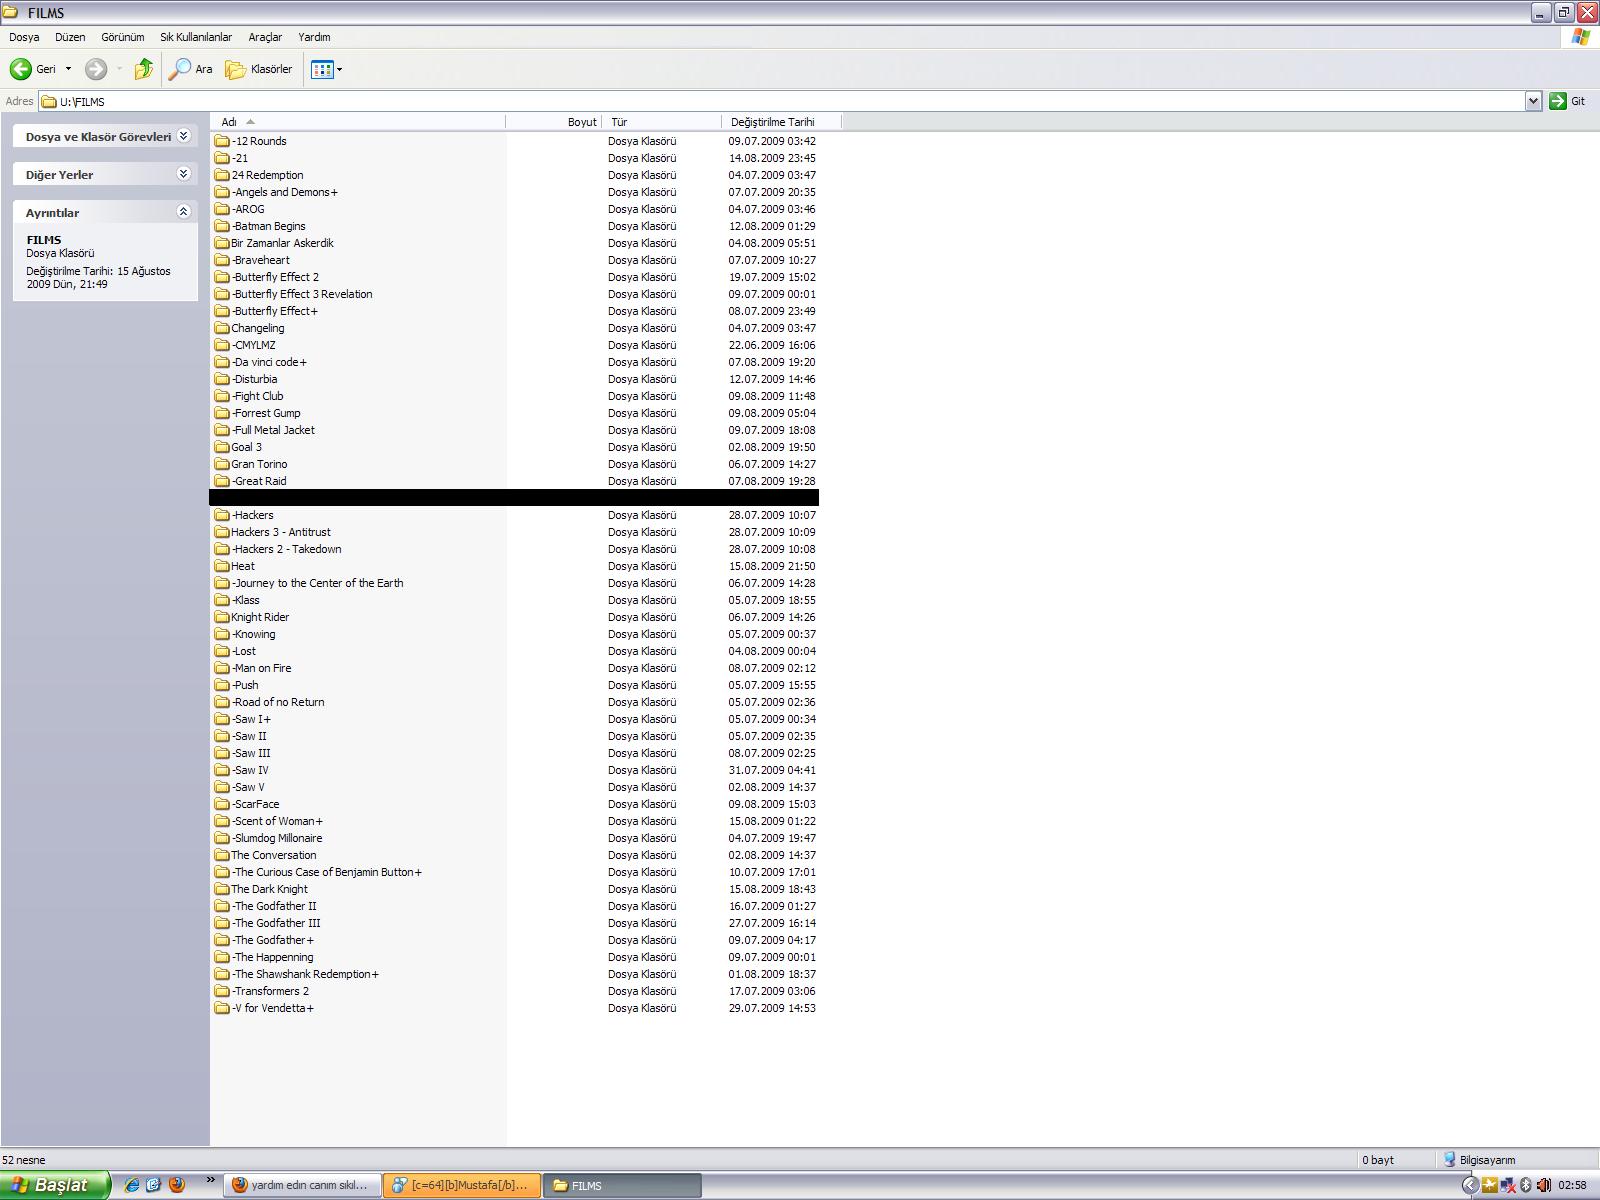Select Bir Zamanlar Askerdik folder name
Viewport: 1600px width, 1200px height.
[x=282, y=243]
